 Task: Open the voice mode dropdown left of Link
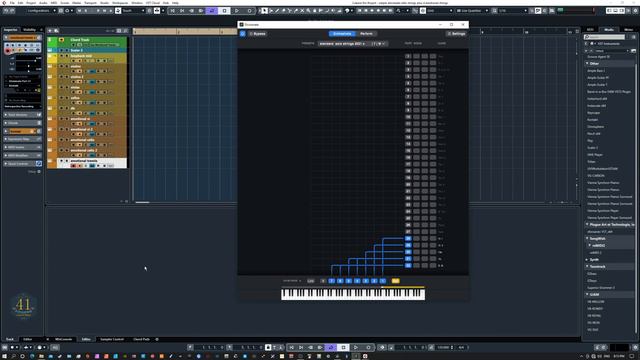click(292, 281)
